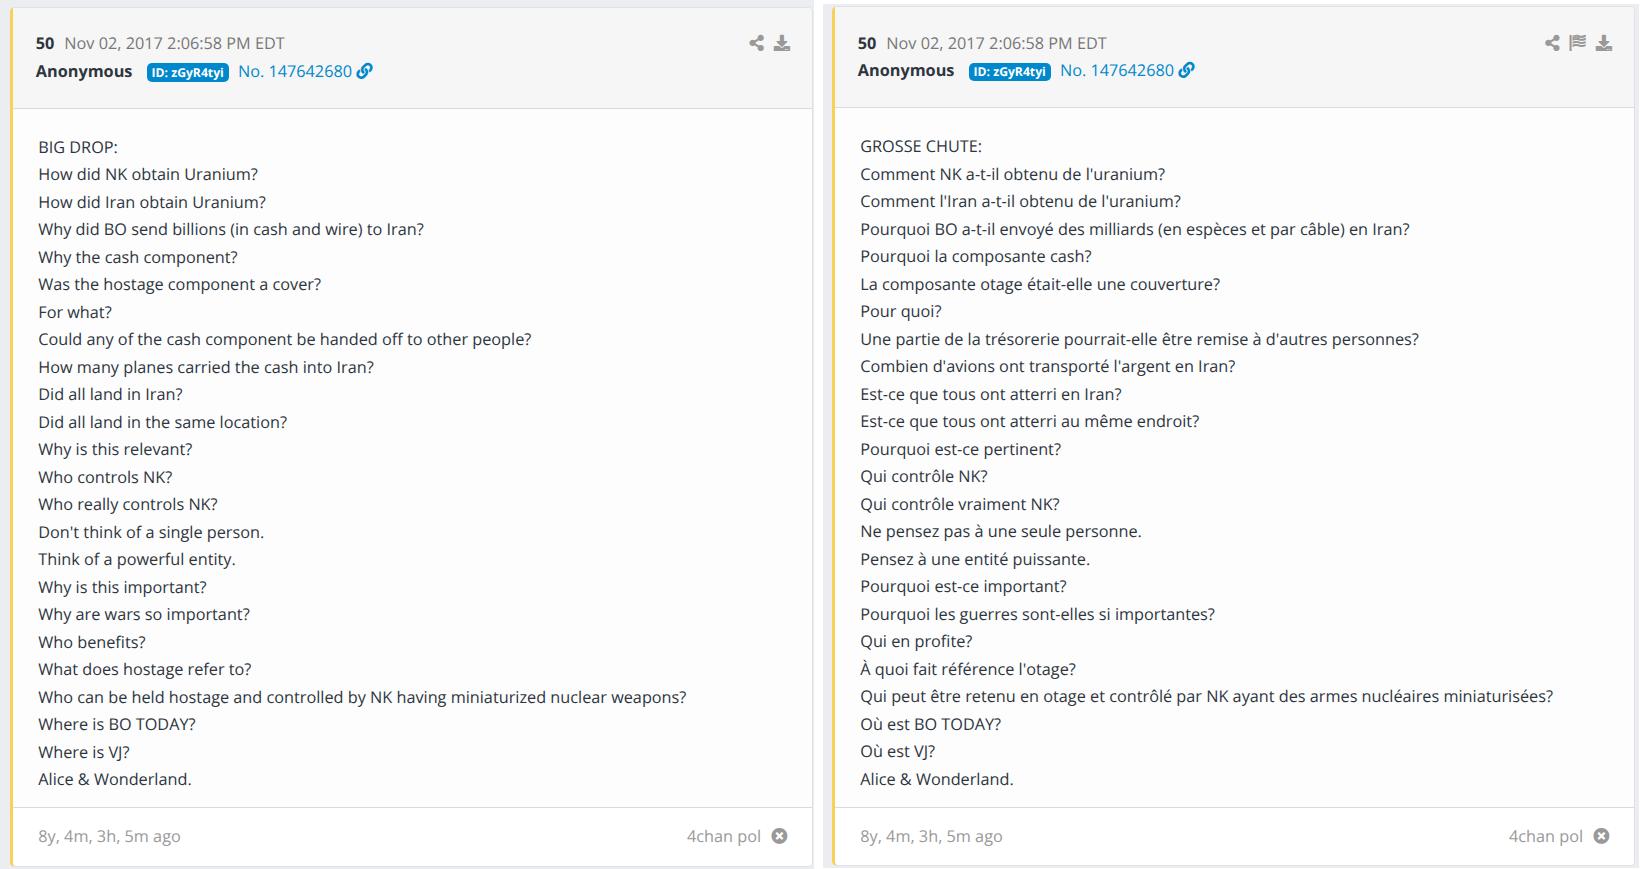
Task: Click the 4chan pol label on English post
Action: point(724,836)
